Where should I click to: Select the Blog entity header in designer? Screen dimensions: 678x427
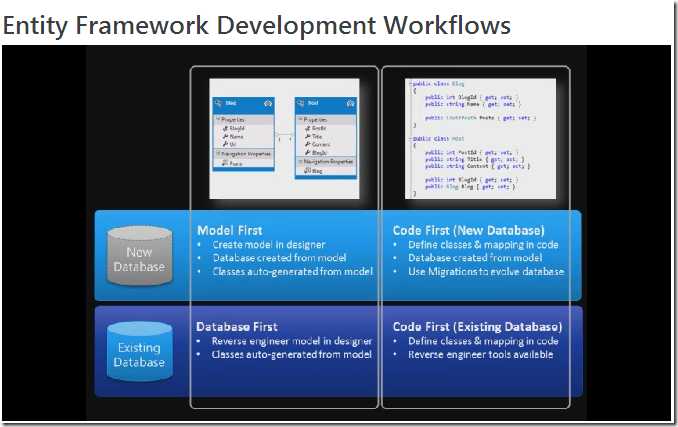(243, 104)
